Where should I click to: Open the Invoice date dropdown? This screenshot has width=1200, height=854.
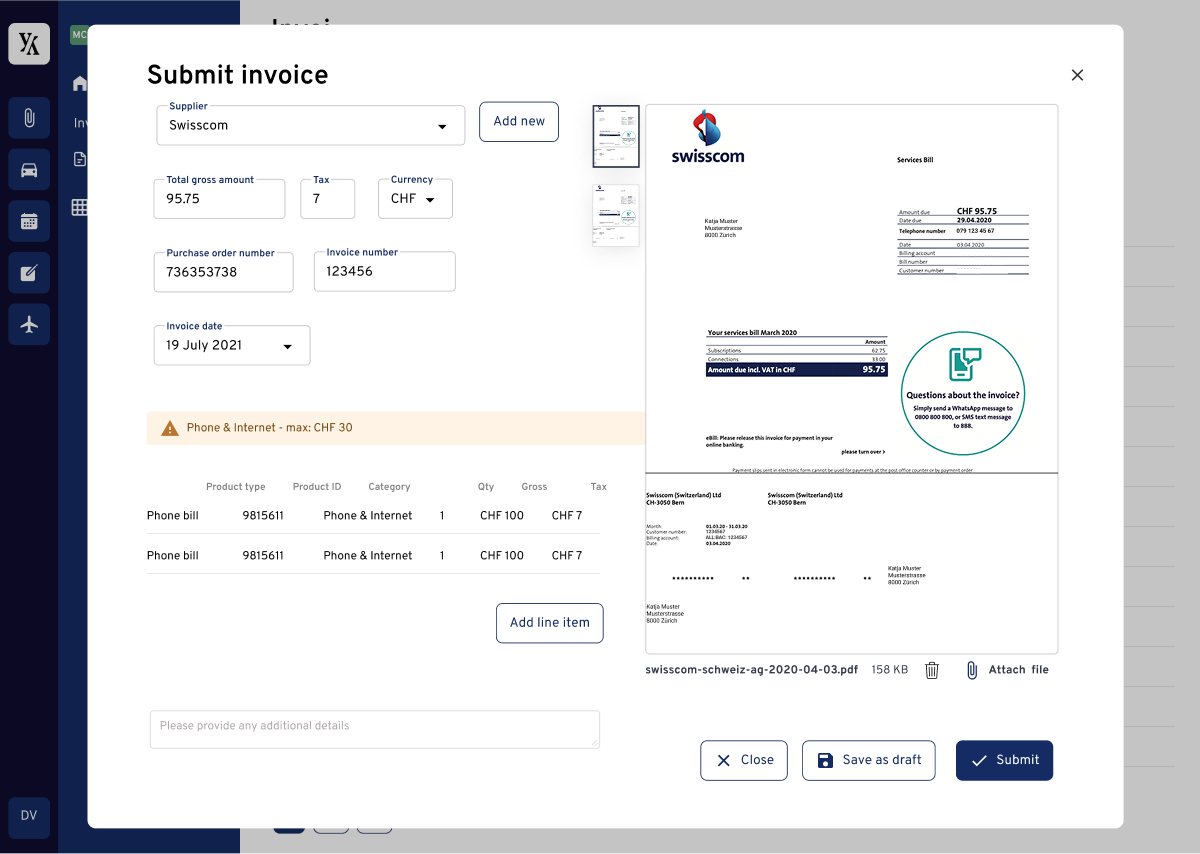click(231, 345)
